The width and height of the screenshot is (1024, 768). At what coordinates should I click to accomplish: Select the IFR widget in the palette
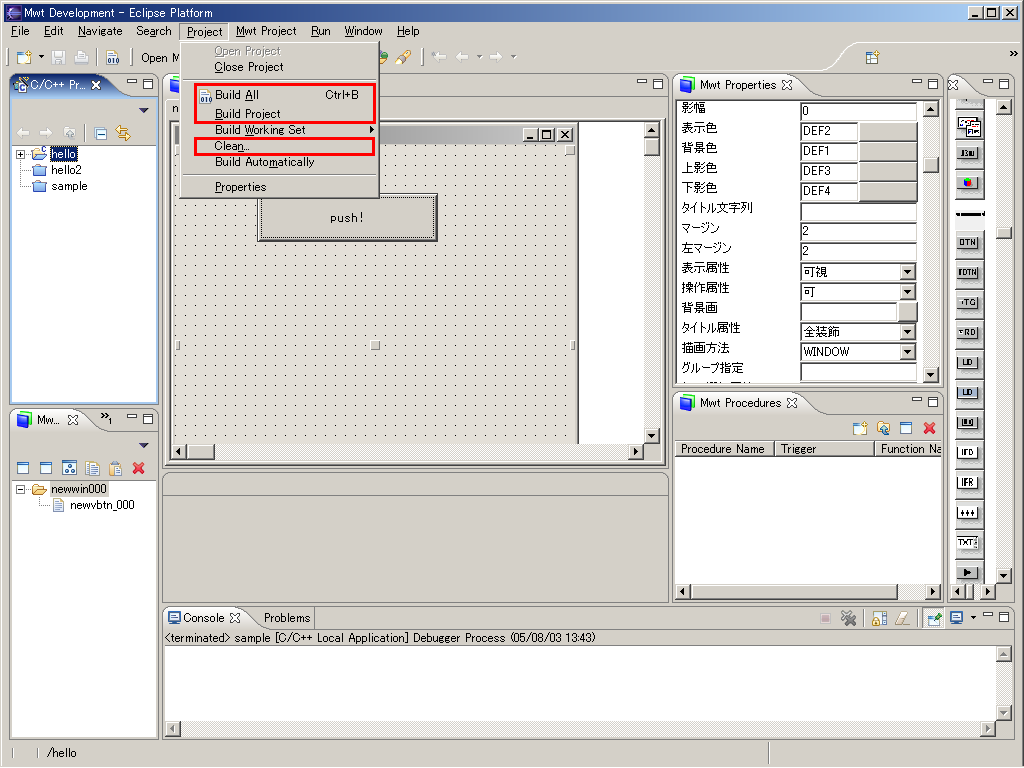click(967, 482)
